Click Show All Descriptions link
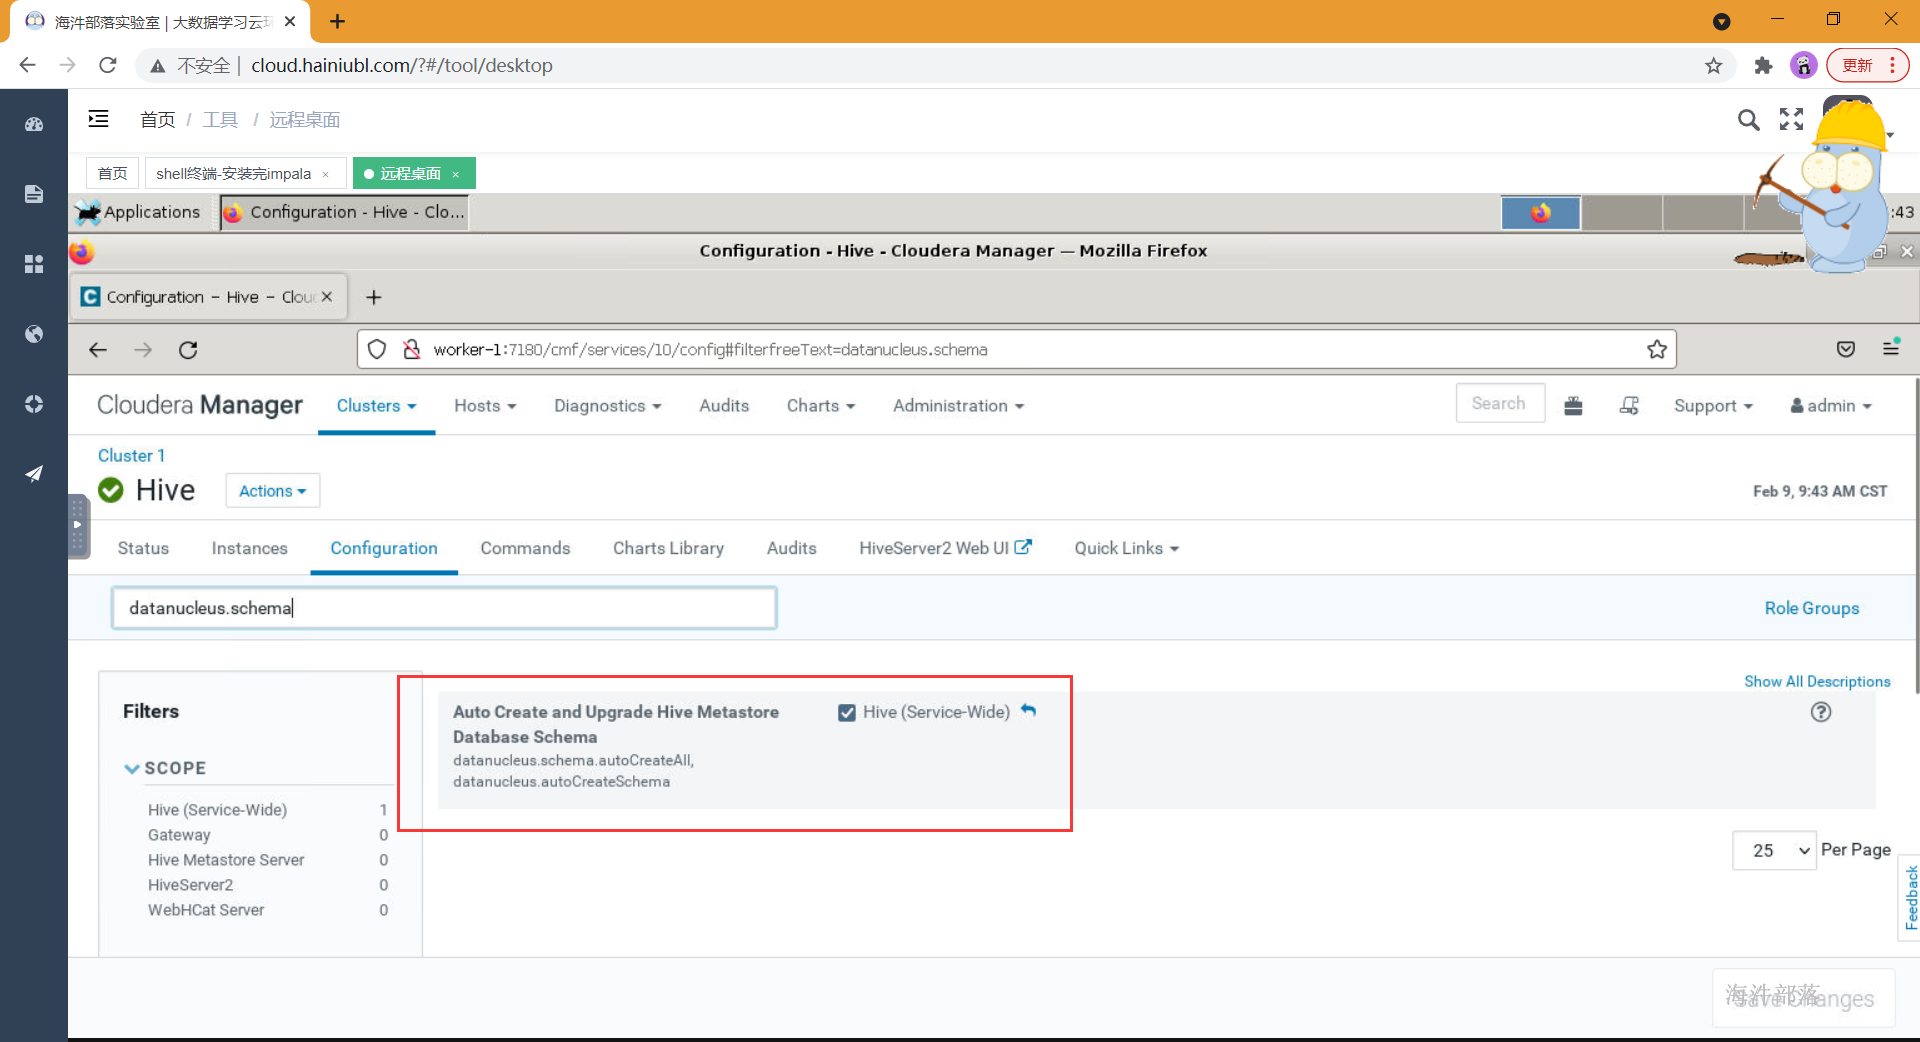Screen dimensions: 1920x1042 coord(1817,681)
